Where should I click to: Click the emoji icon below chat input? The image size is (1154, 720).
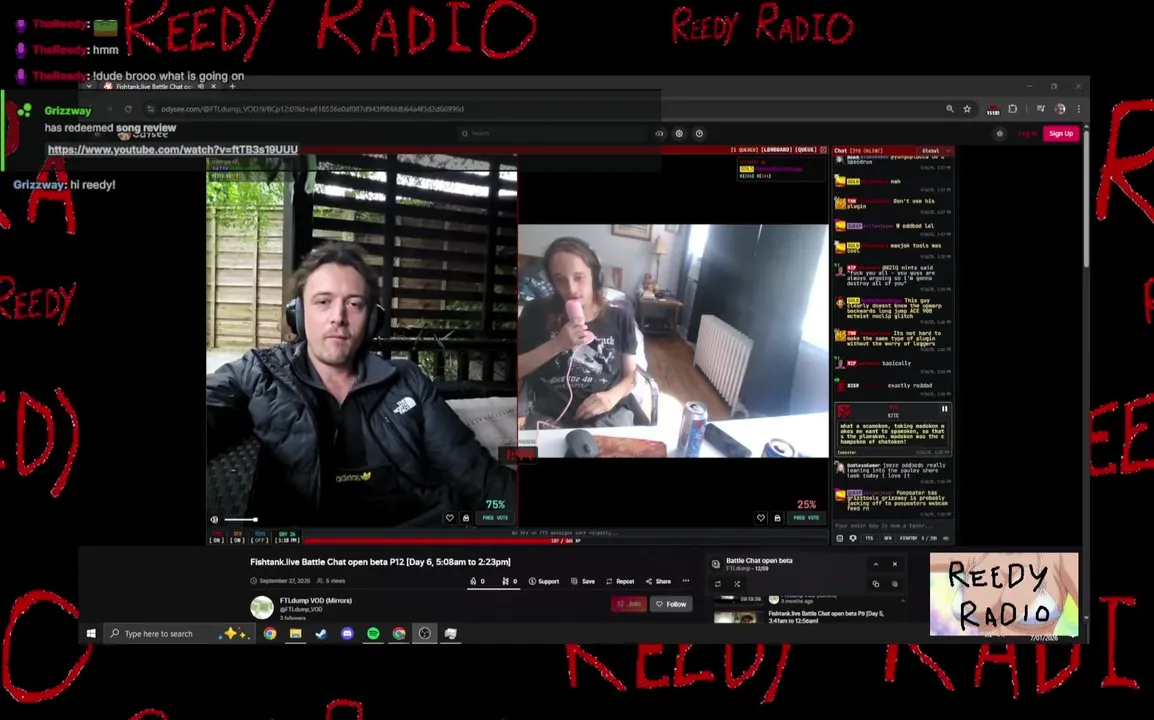pyautogui.click(x=840, y=538)
